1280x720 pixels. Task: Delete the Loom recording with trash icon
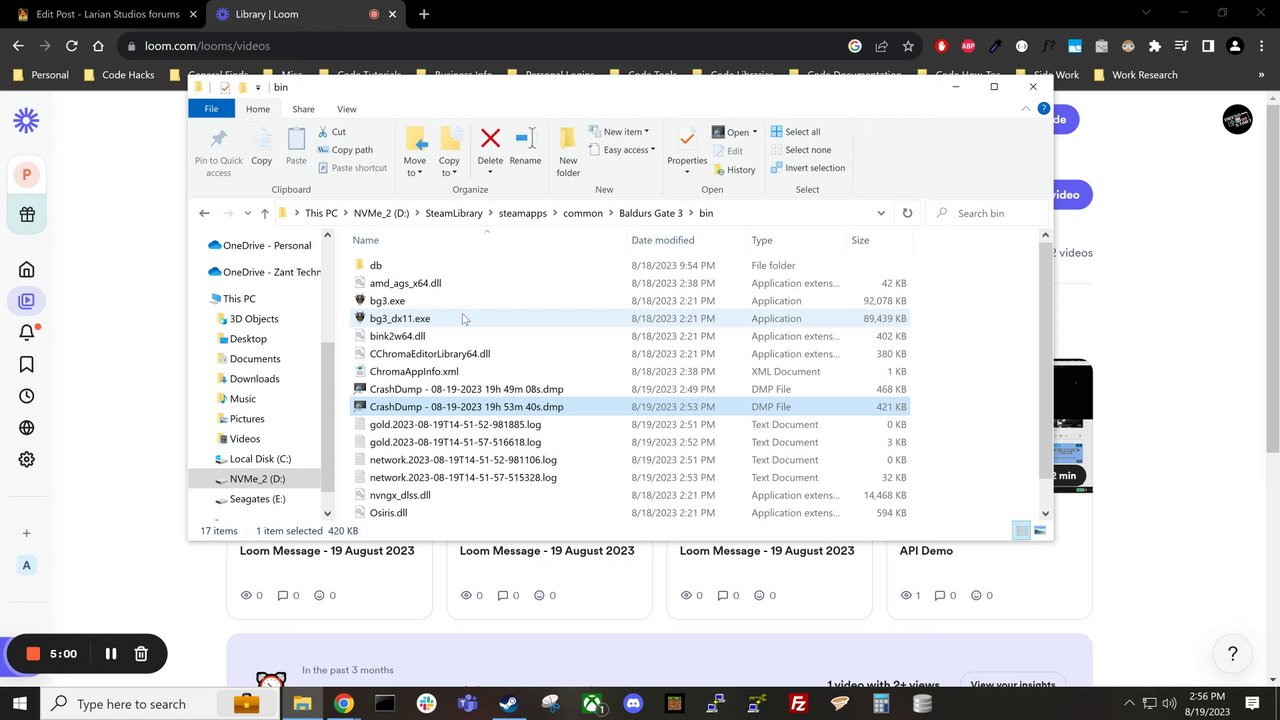tap(141, 654)
